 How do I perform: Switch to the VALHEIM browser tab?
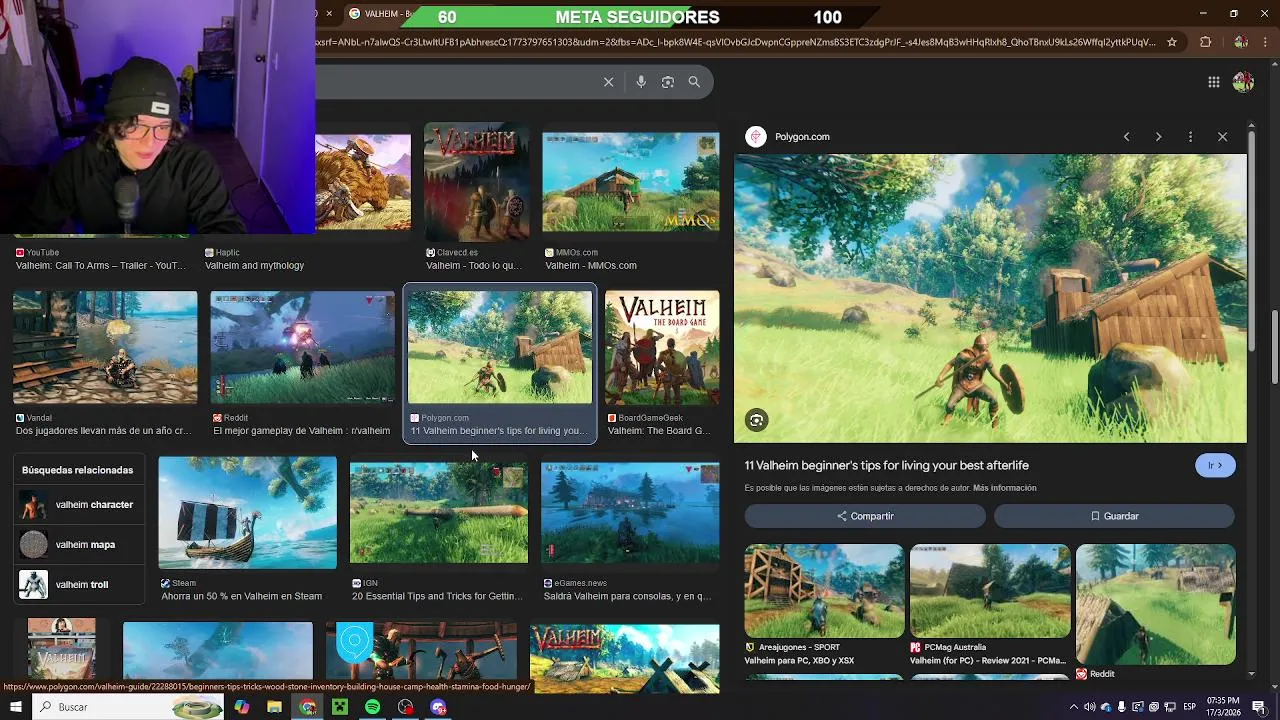click(380, 14)
